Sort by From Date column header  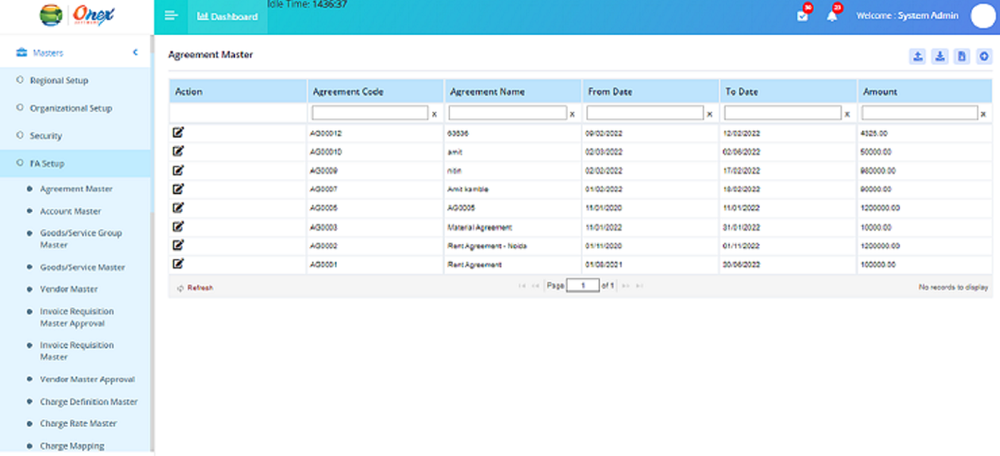[x=610, y=92]
